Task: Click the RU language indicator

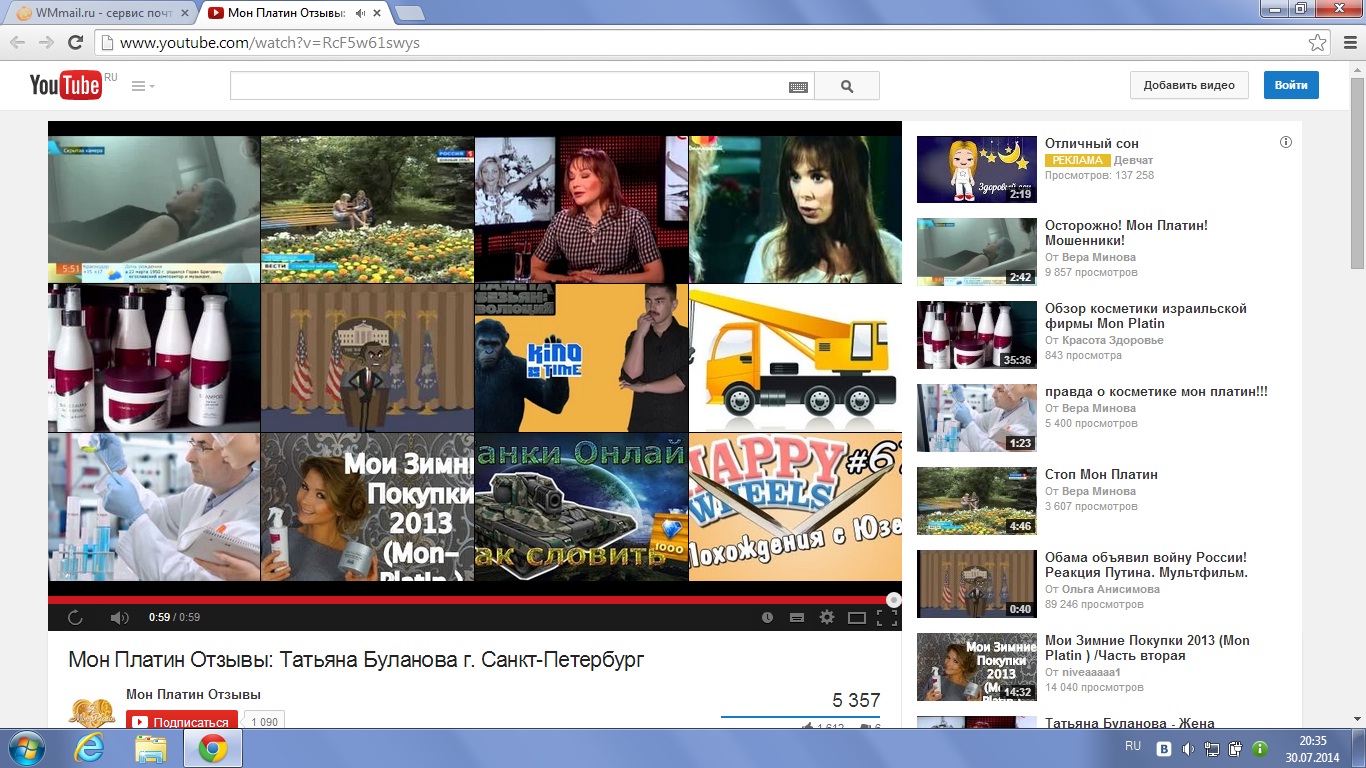Action: pos(1132,746)
